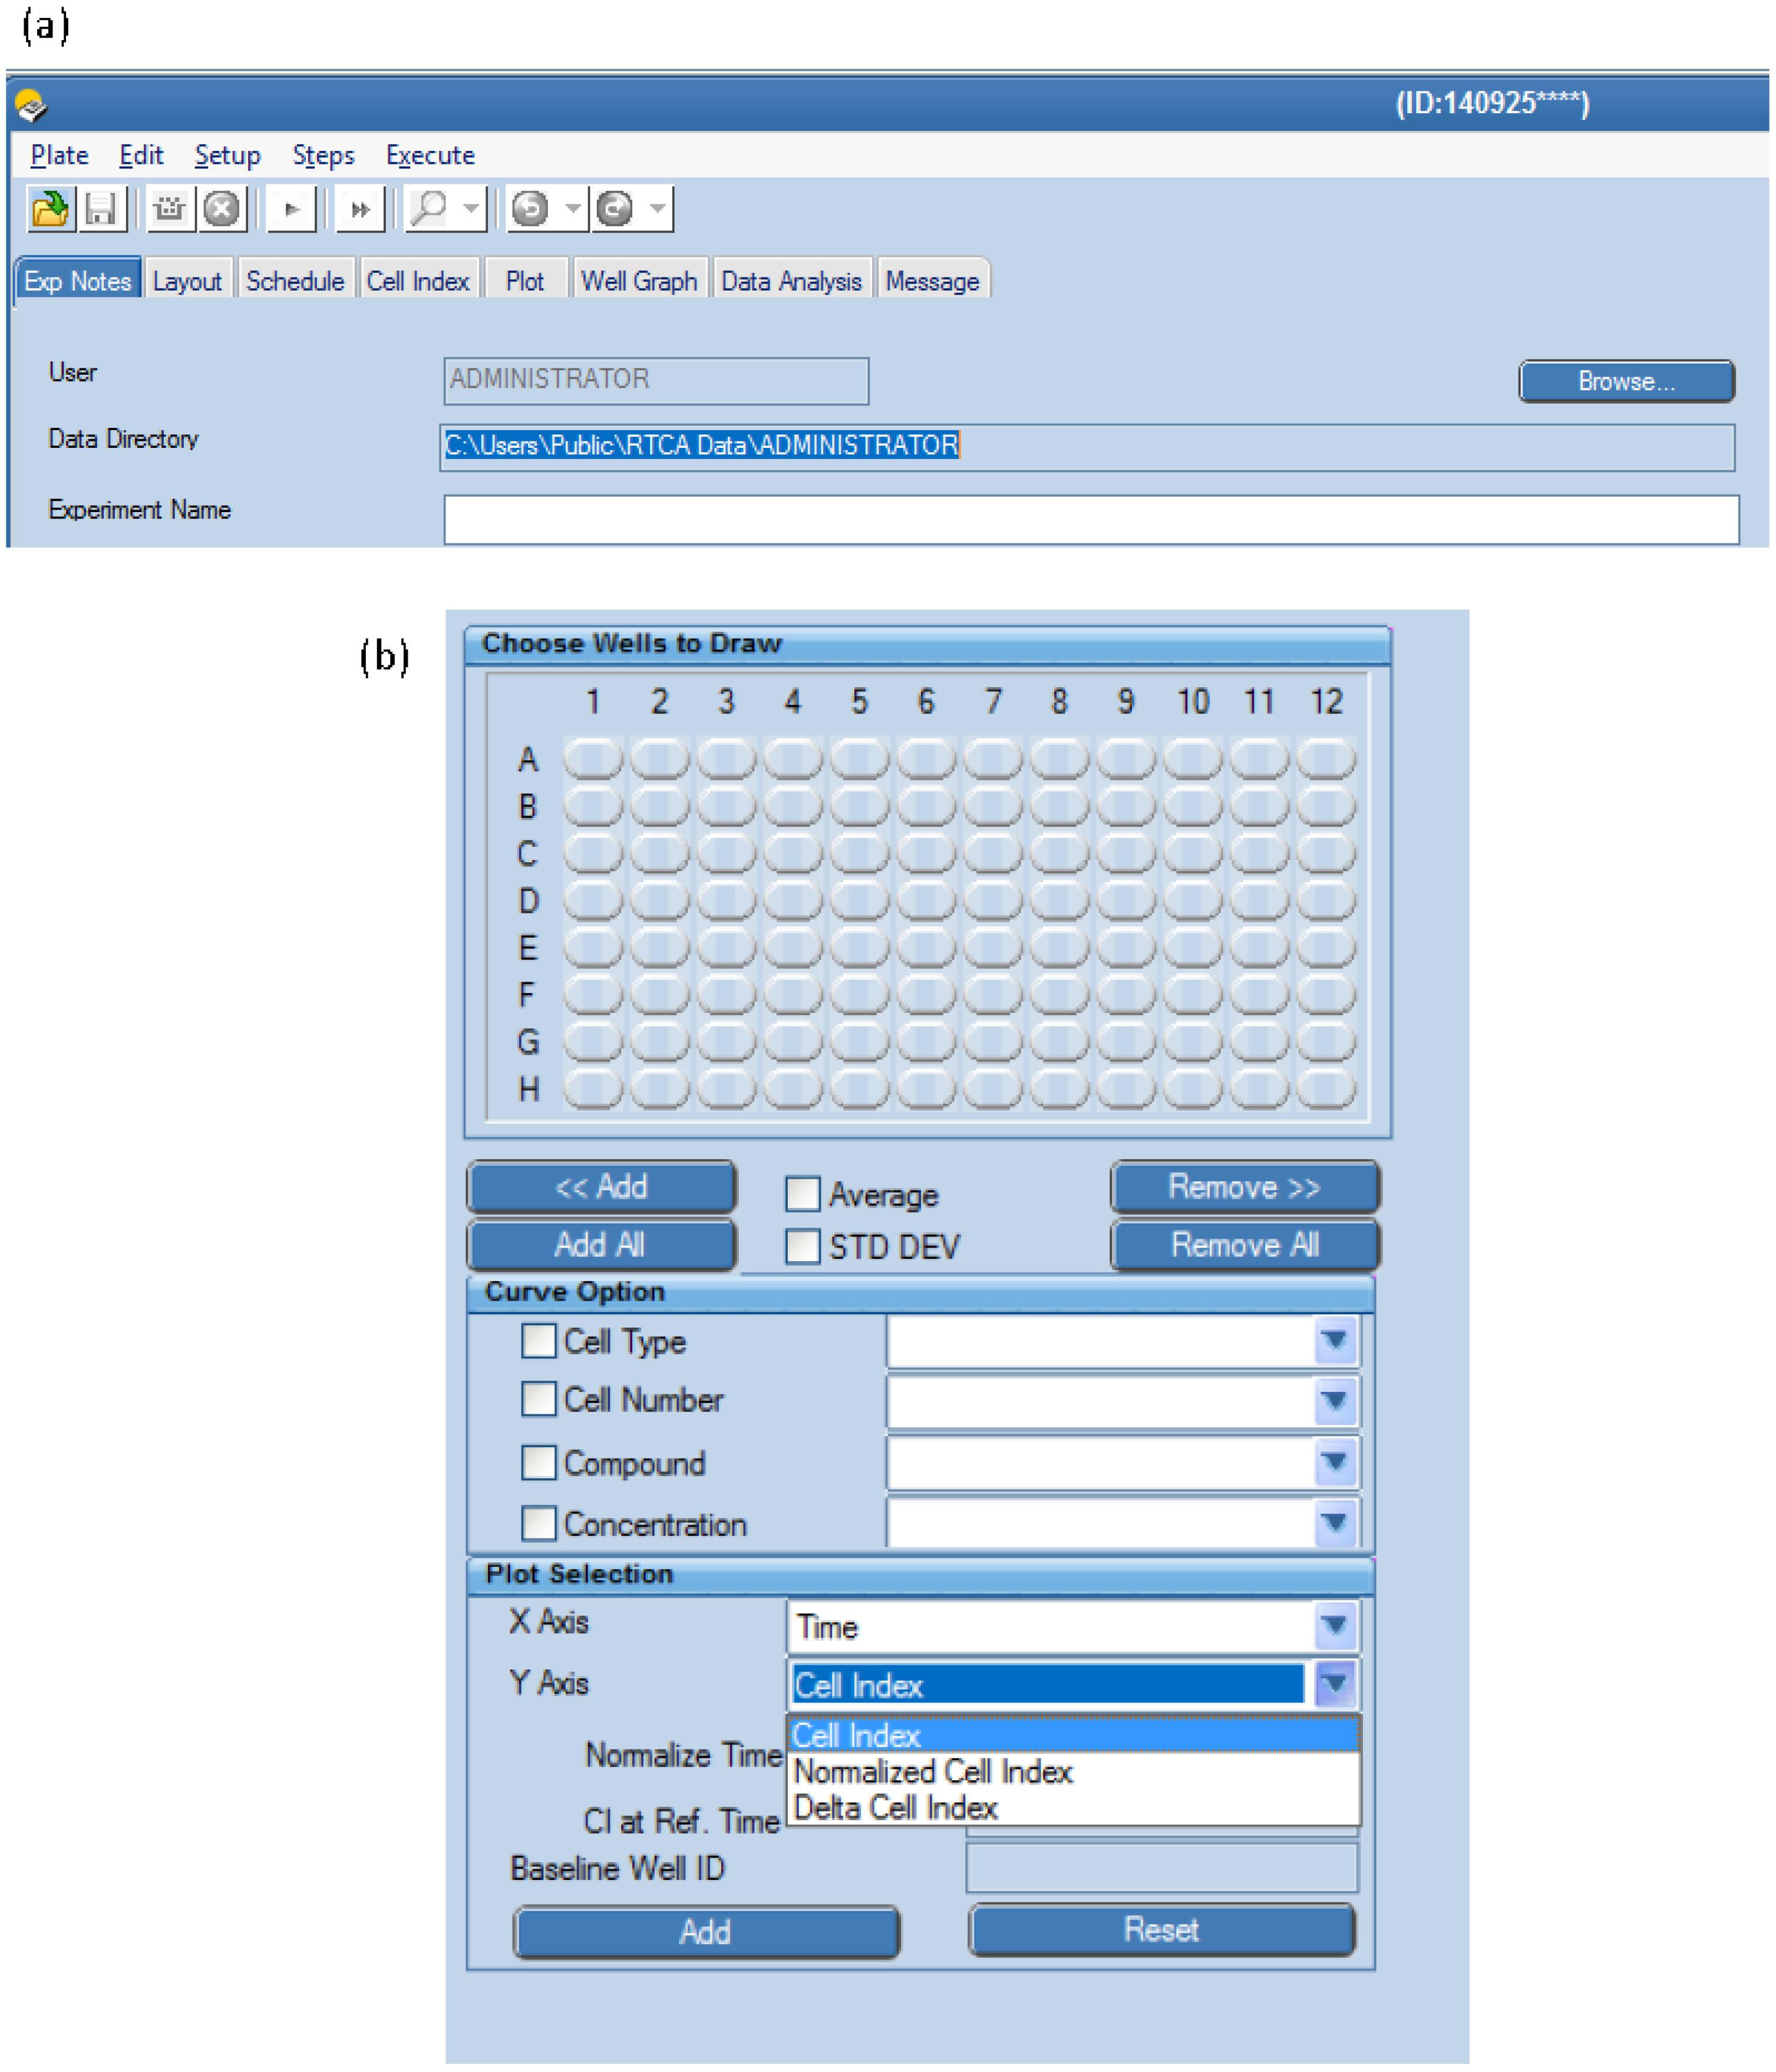Click the undo circular arrow icon

[530, 209]
